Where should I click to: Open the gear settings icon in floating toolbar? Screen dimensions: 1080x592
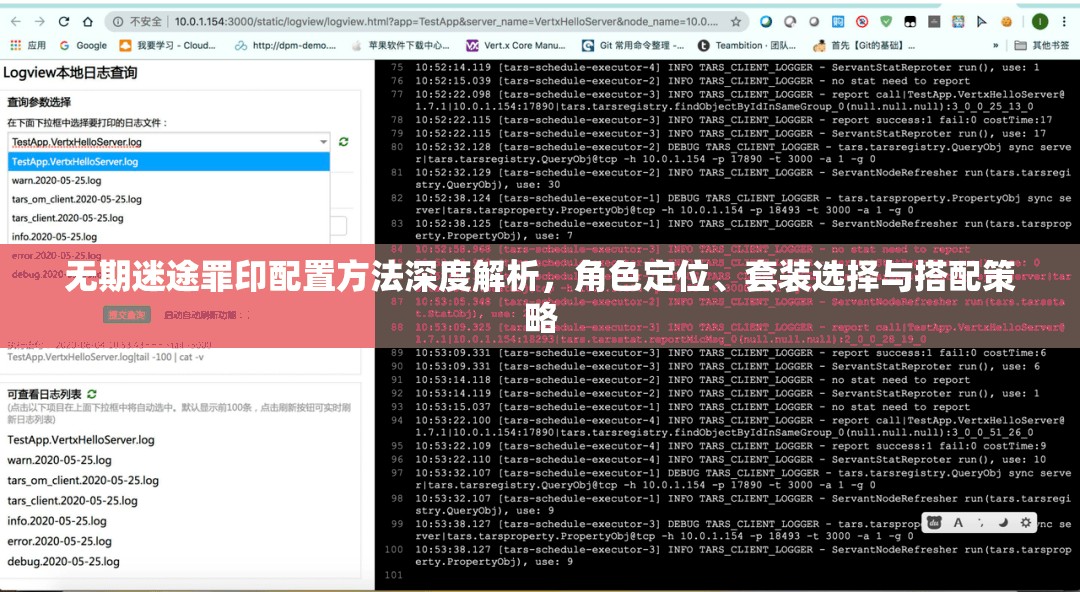point(1026,522)
